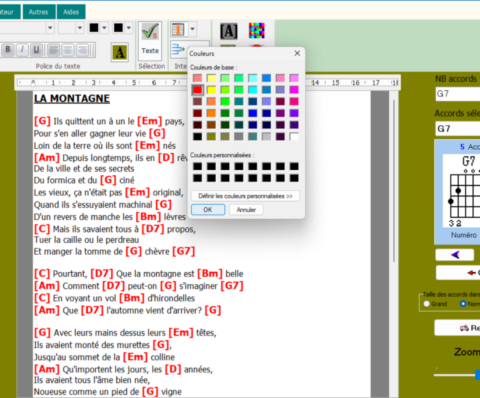Confirm color with the OK button
The height and width of the screenshot is (398, 480).
pos(208,210)
